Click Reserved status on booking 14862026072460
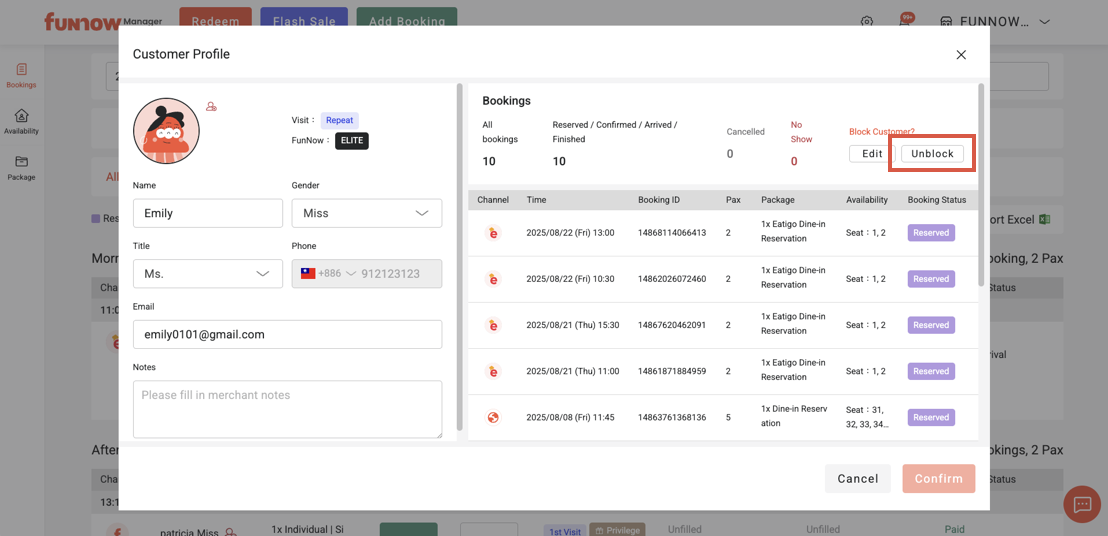 [930, 279]
